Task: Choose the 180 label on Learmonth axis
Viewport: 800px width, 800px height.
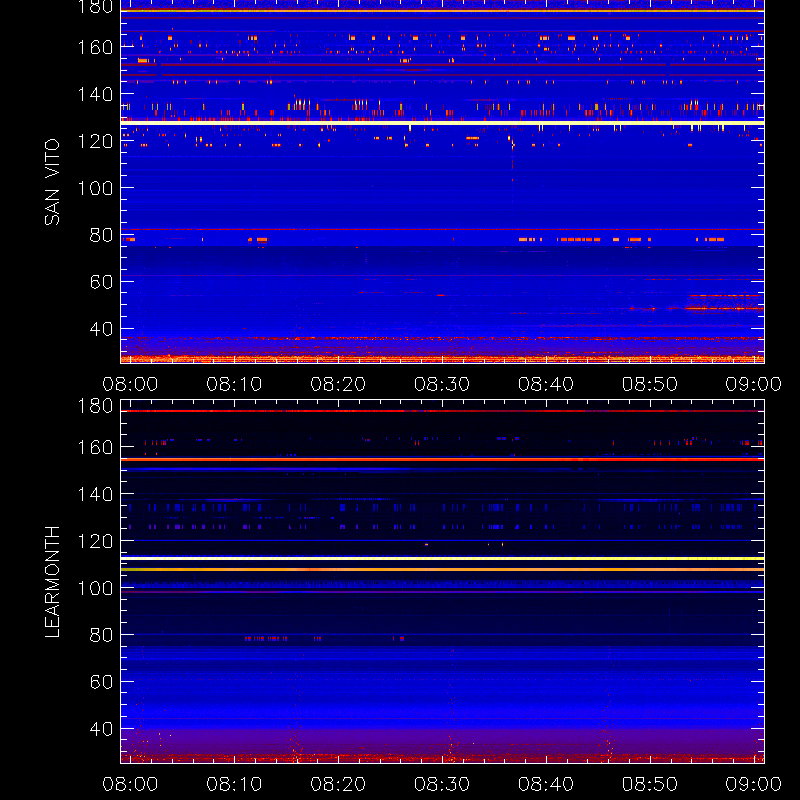Action: (95, 406)
